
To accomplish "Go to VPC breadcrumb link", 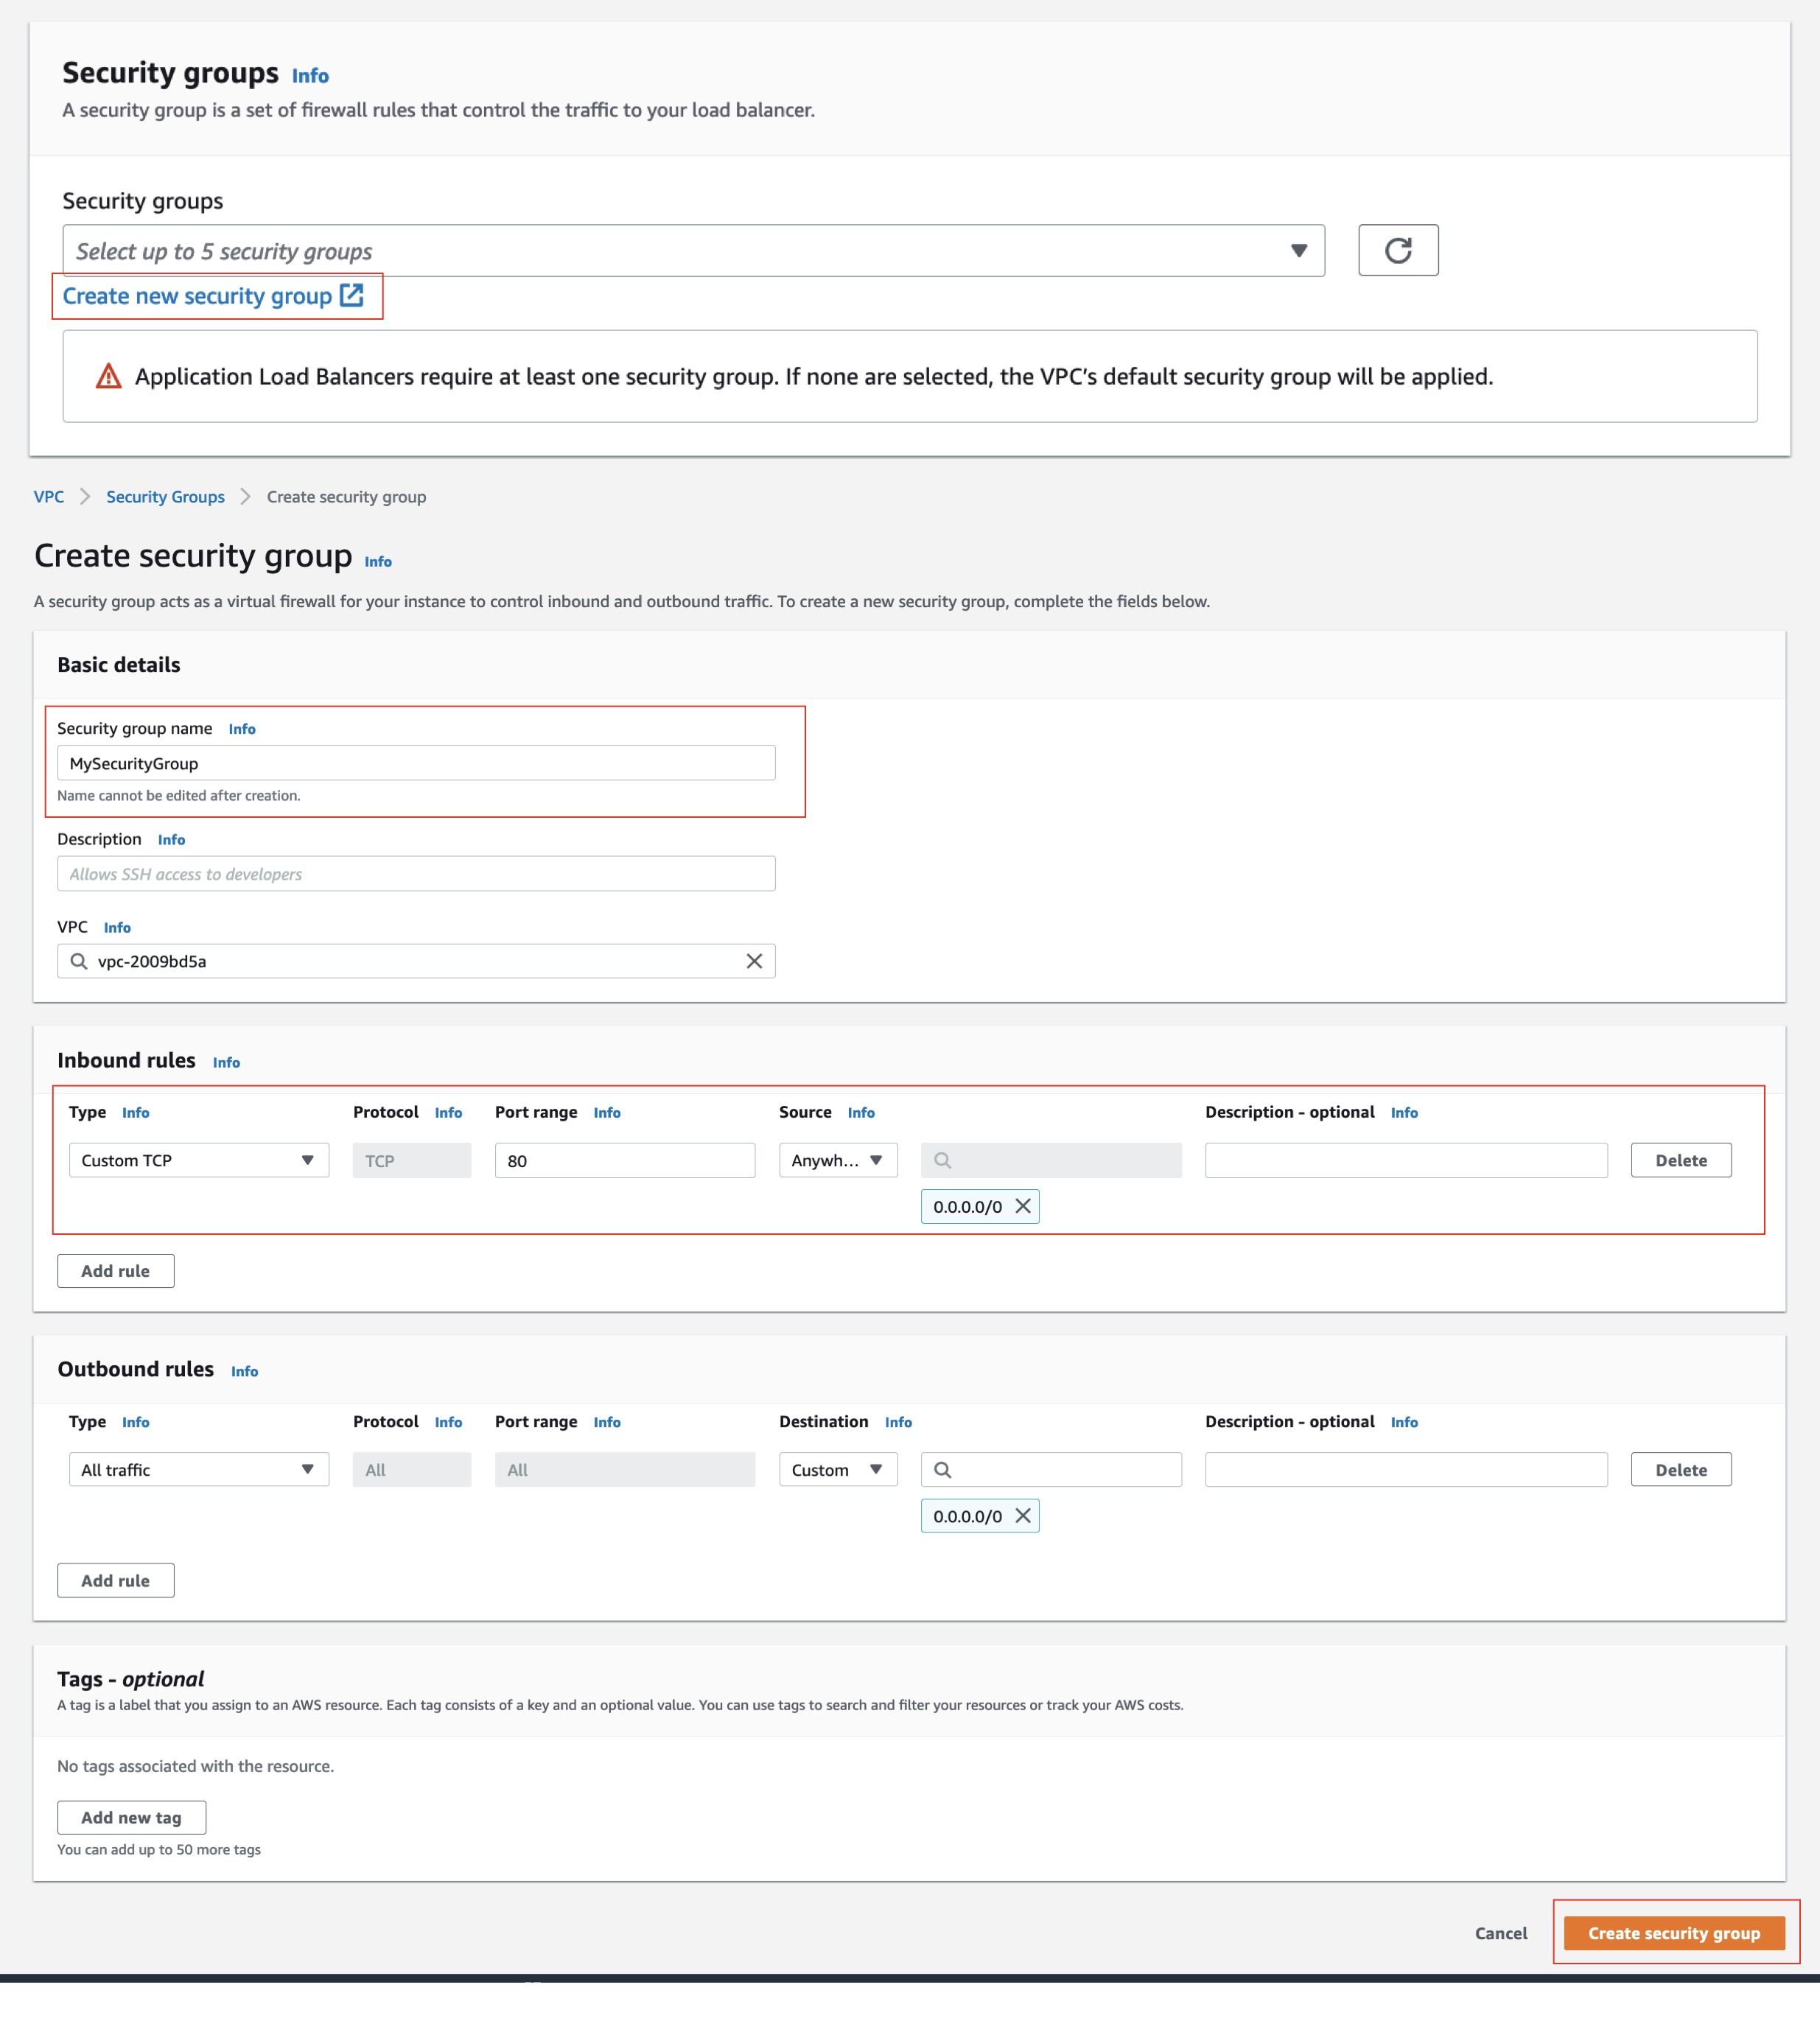I will tap(49, 497).
